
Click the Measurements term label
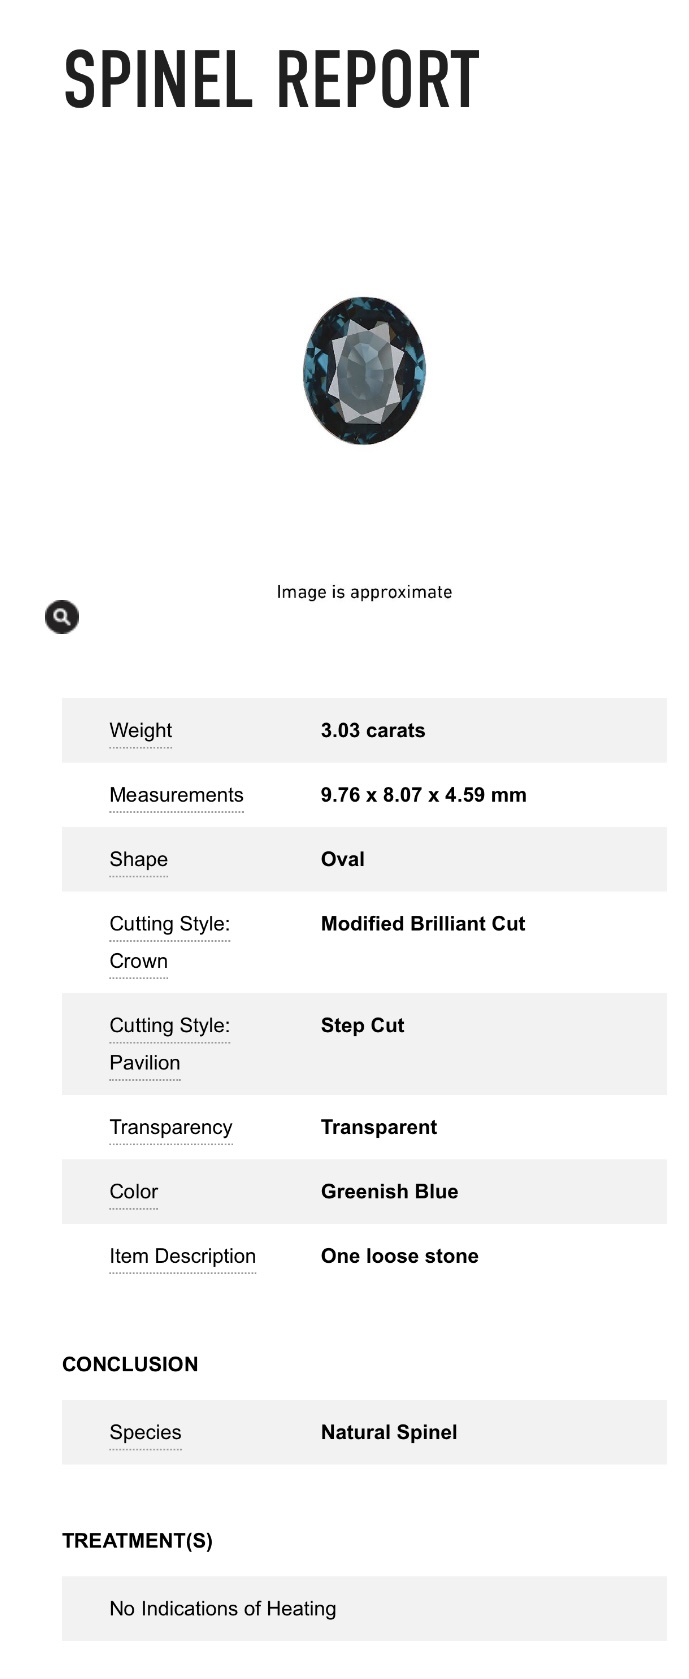[176, 795]
